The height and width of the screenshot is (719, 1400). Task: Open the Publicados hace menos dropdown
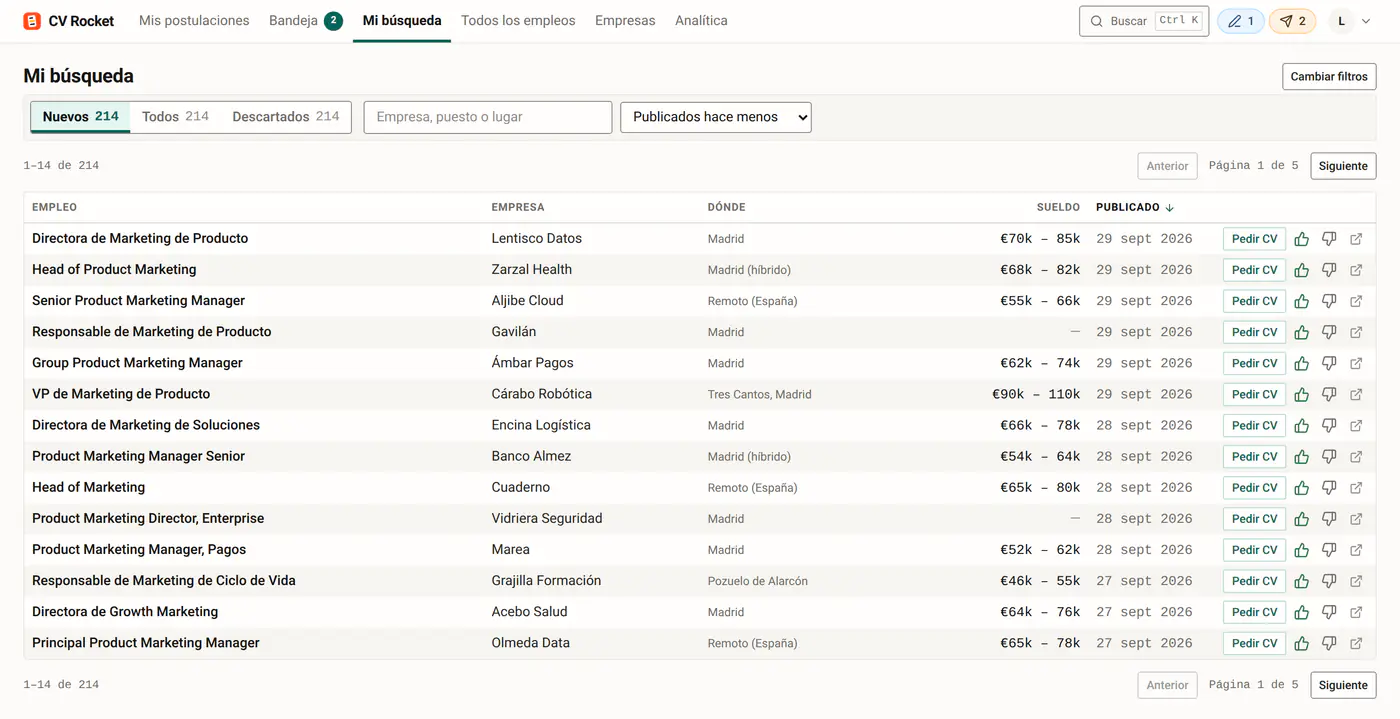[x=716, y=117]
